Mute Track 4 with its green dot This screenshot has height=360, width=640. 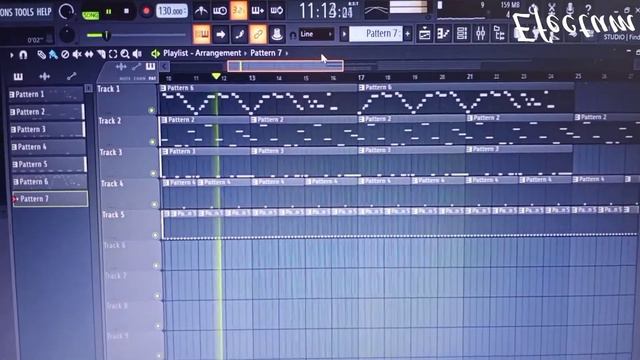154,204
